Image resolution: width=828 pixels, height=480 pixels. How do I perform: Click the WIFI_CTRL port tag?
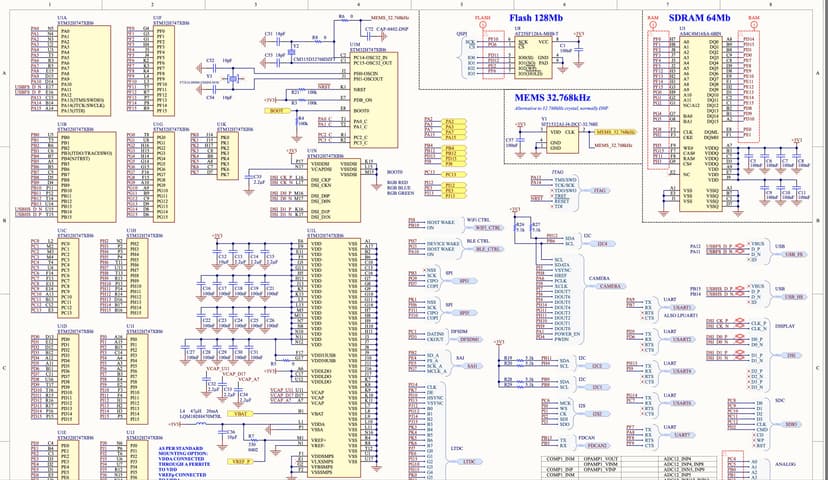click(475, 229)
